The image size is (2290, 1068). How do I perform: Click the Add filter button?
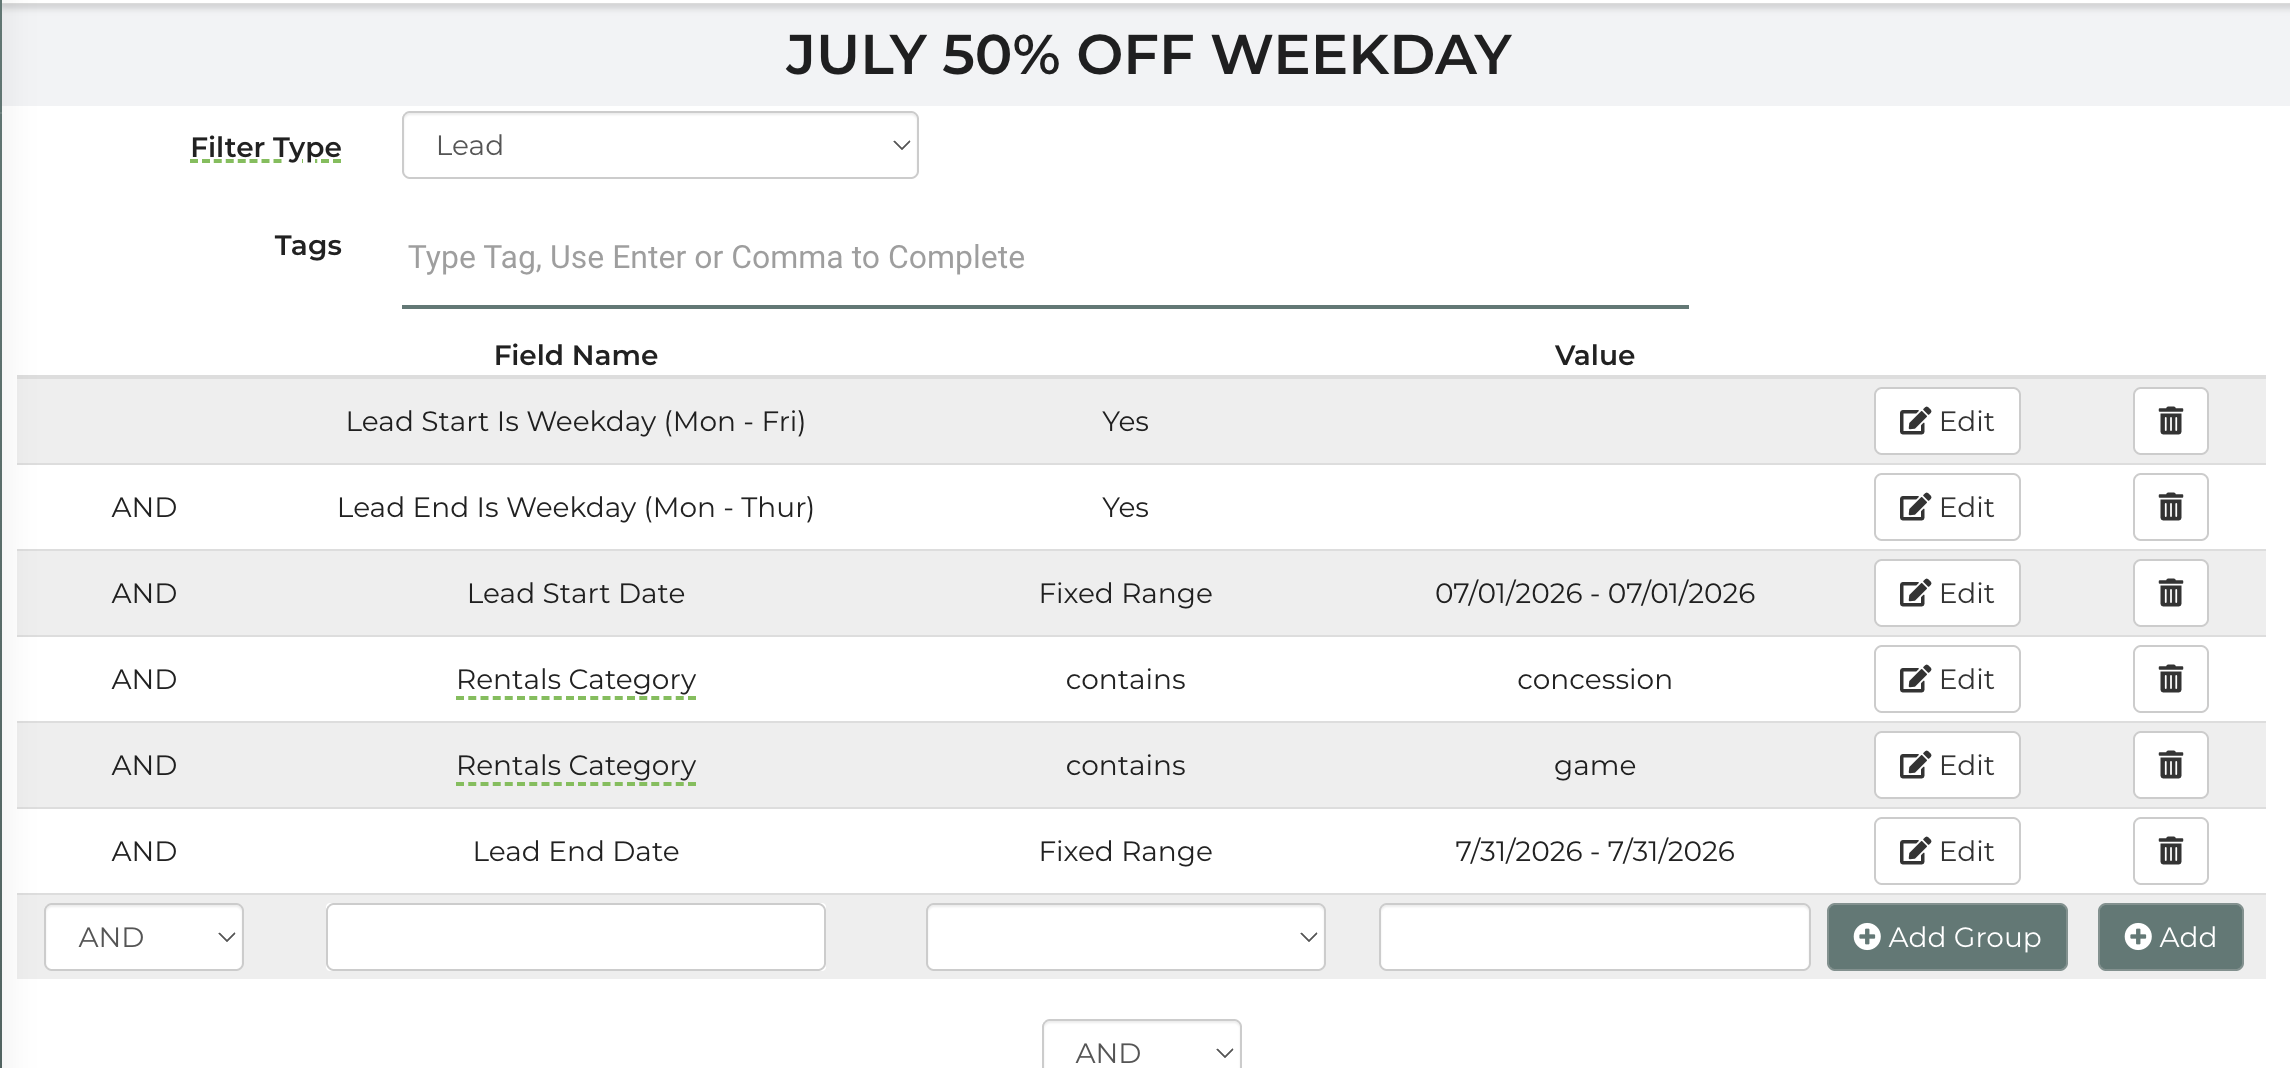(x=2170, y=937)
